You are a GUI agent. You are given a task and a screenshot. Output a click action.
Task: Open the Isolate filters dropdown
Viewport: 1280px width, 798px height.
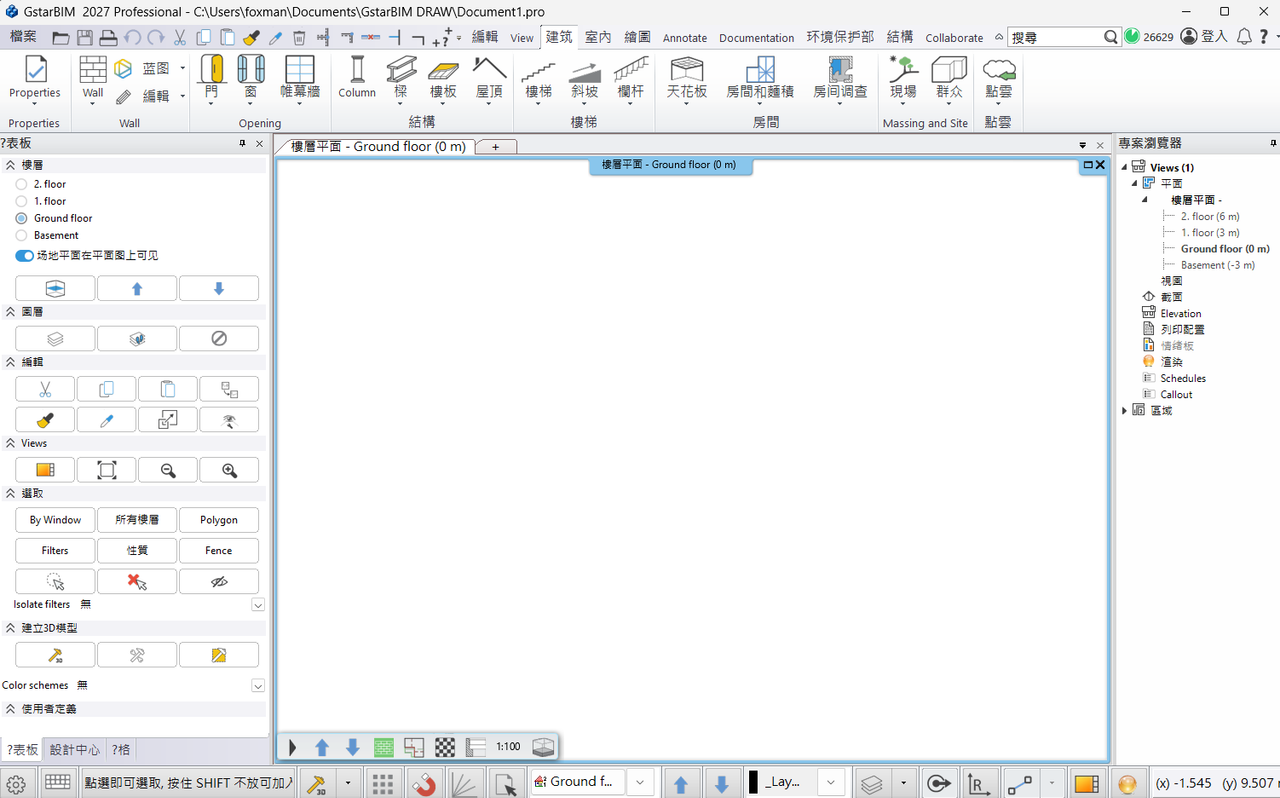click(258, 605)
